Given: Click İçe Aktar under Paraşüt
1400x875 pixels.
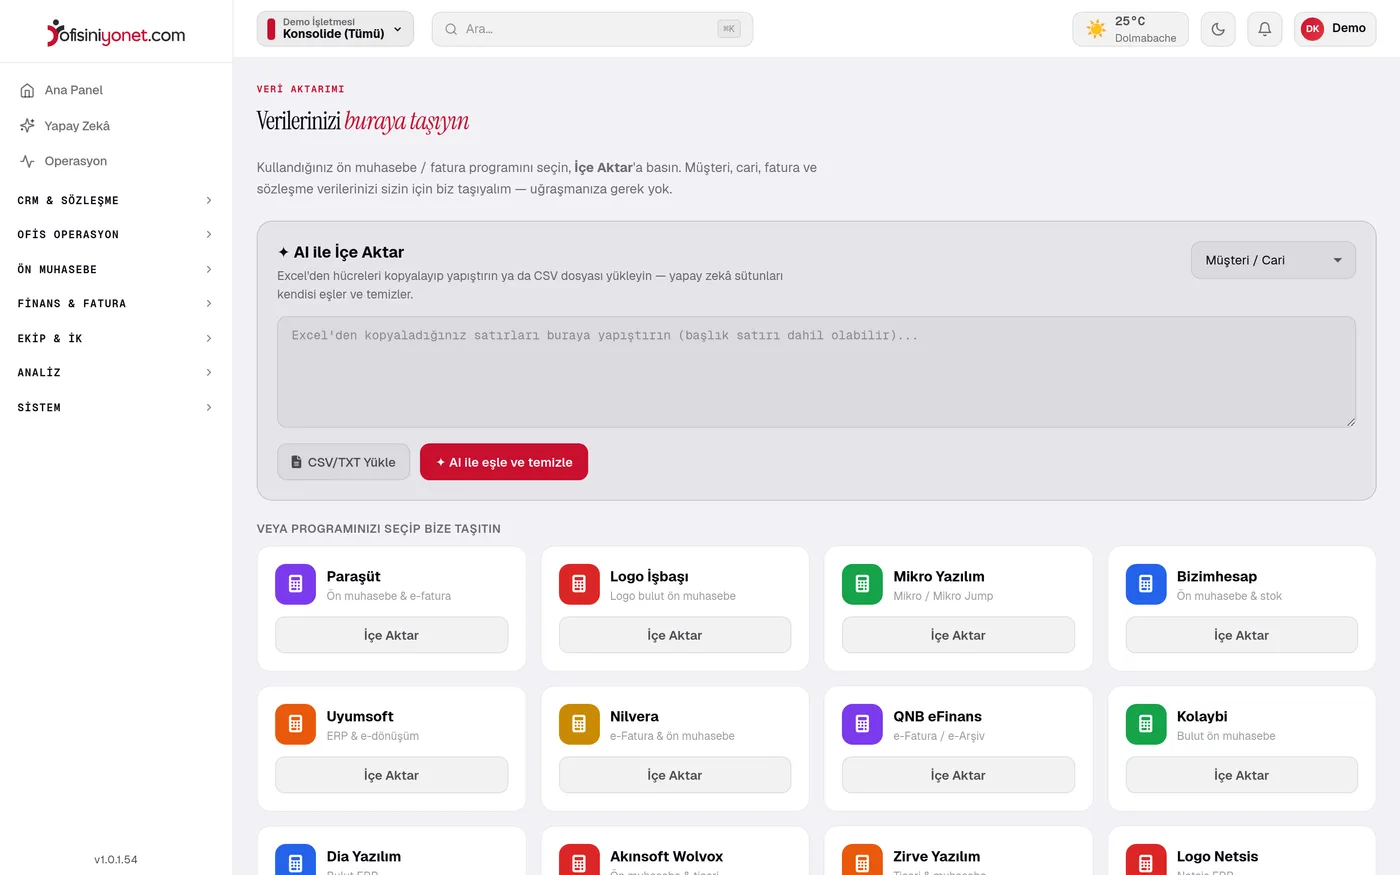Looking at the screenshot, I should coord(391,635).
